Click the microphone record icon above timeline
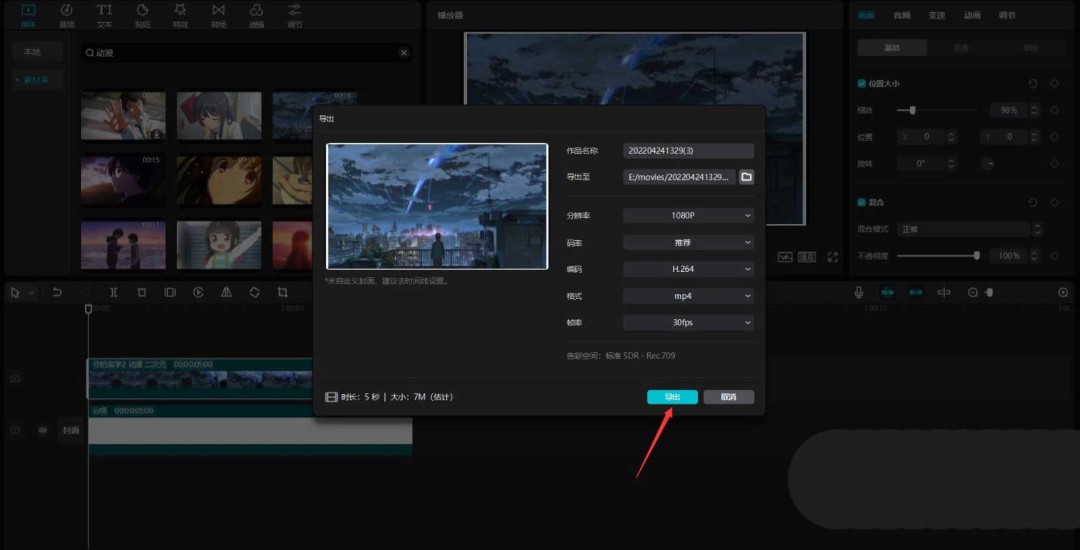This screenshot has height=550, width=1080. coord(858,292)
